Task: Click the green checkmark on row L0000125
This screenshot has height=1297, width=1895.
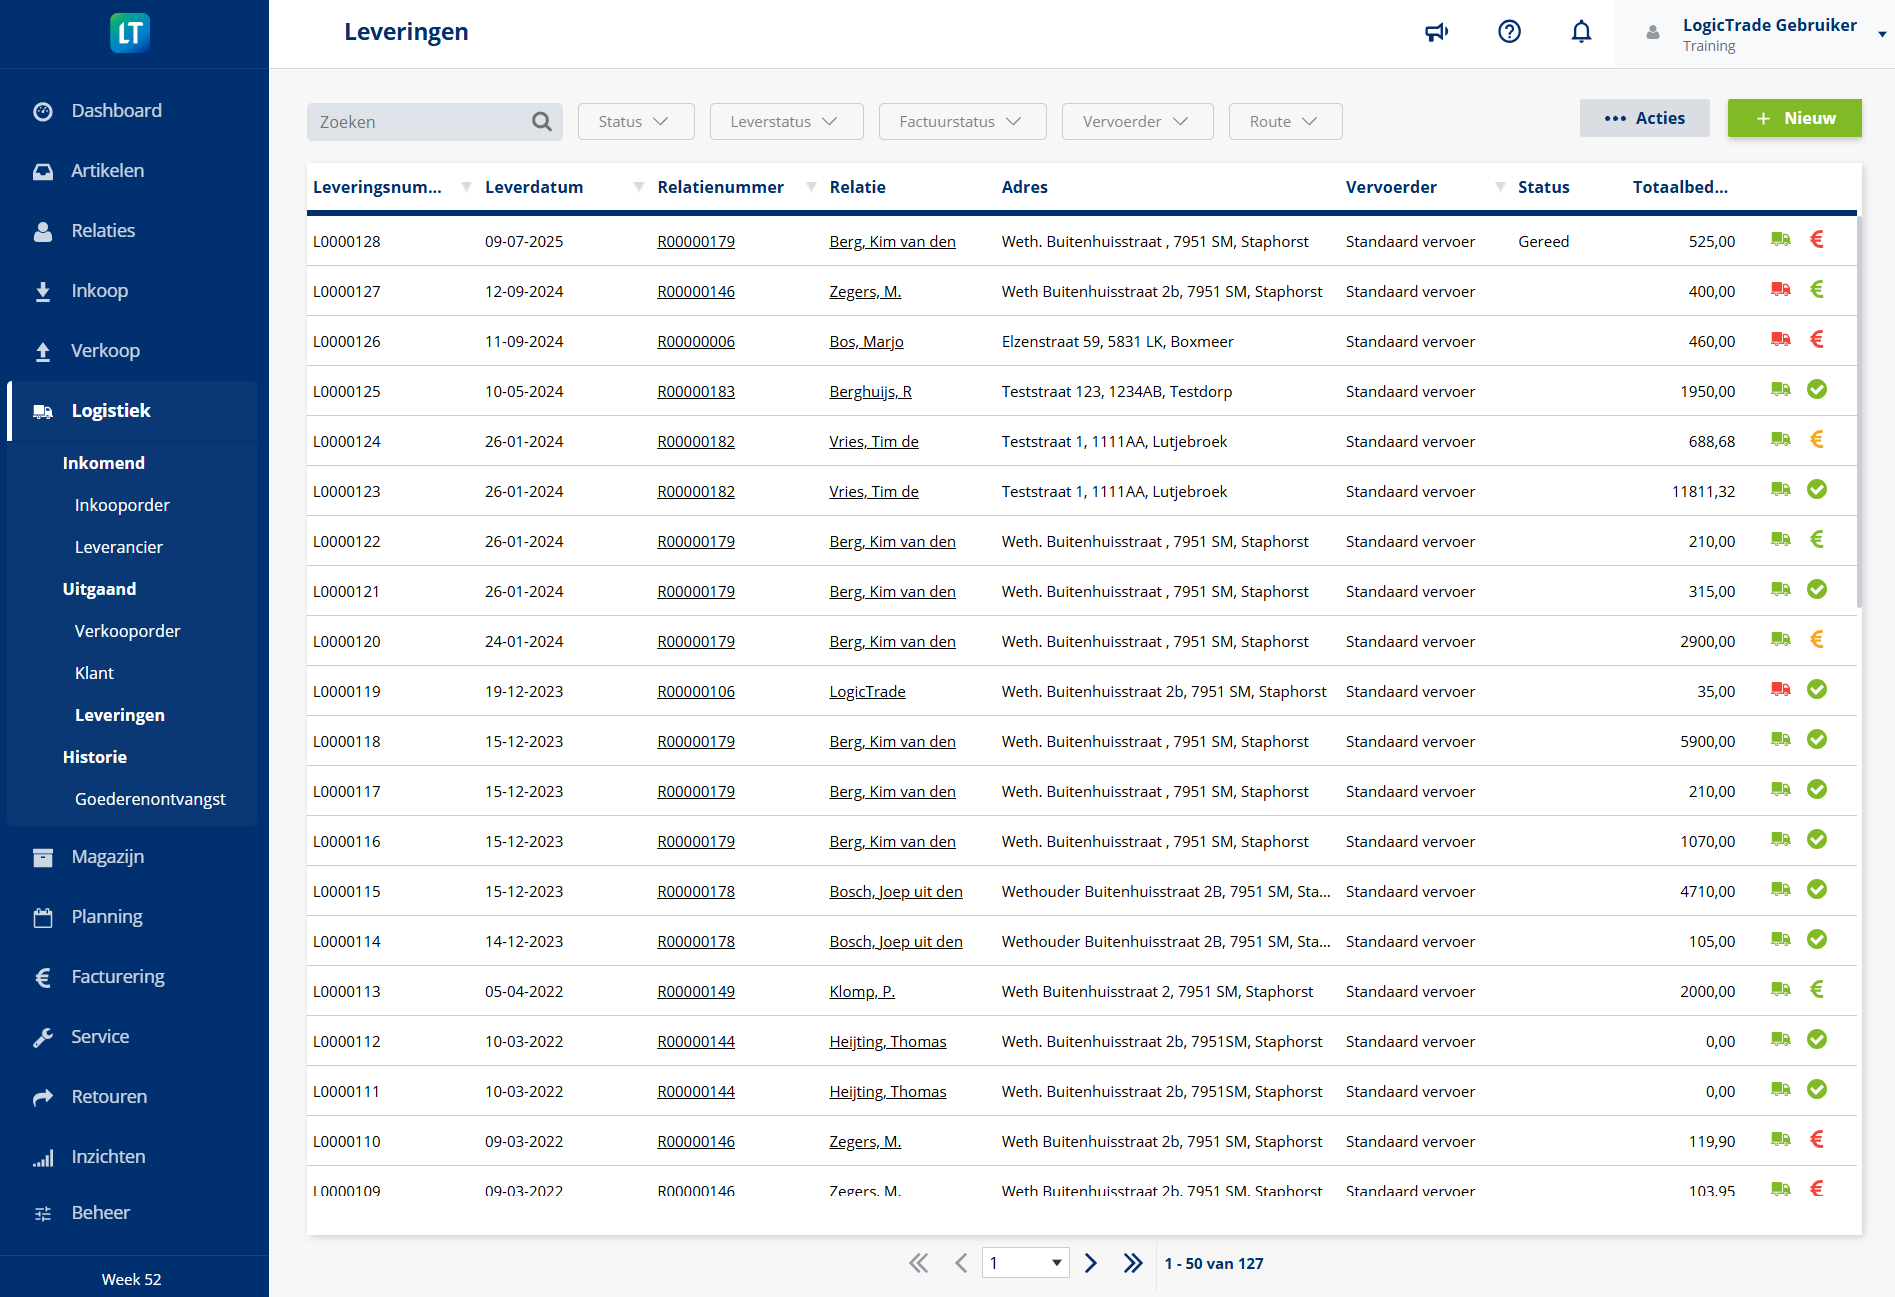Action: click(1818, 389)
